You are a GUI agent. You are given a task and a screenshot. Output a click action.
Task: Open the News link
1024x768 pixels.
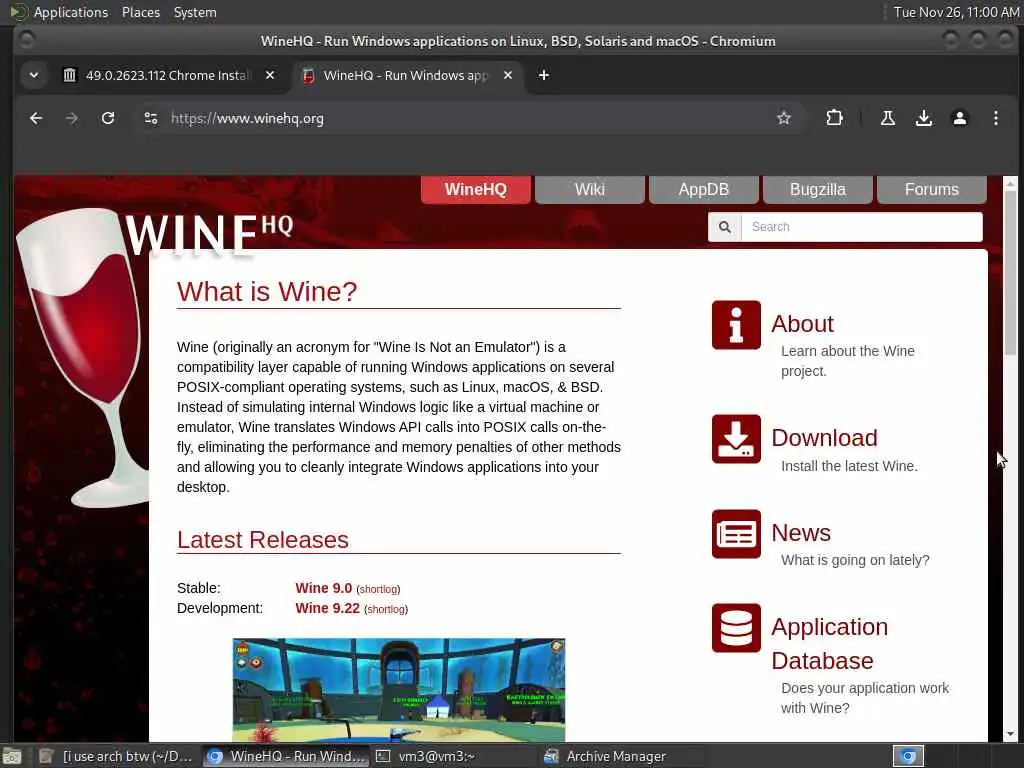(x=801, y=533)
